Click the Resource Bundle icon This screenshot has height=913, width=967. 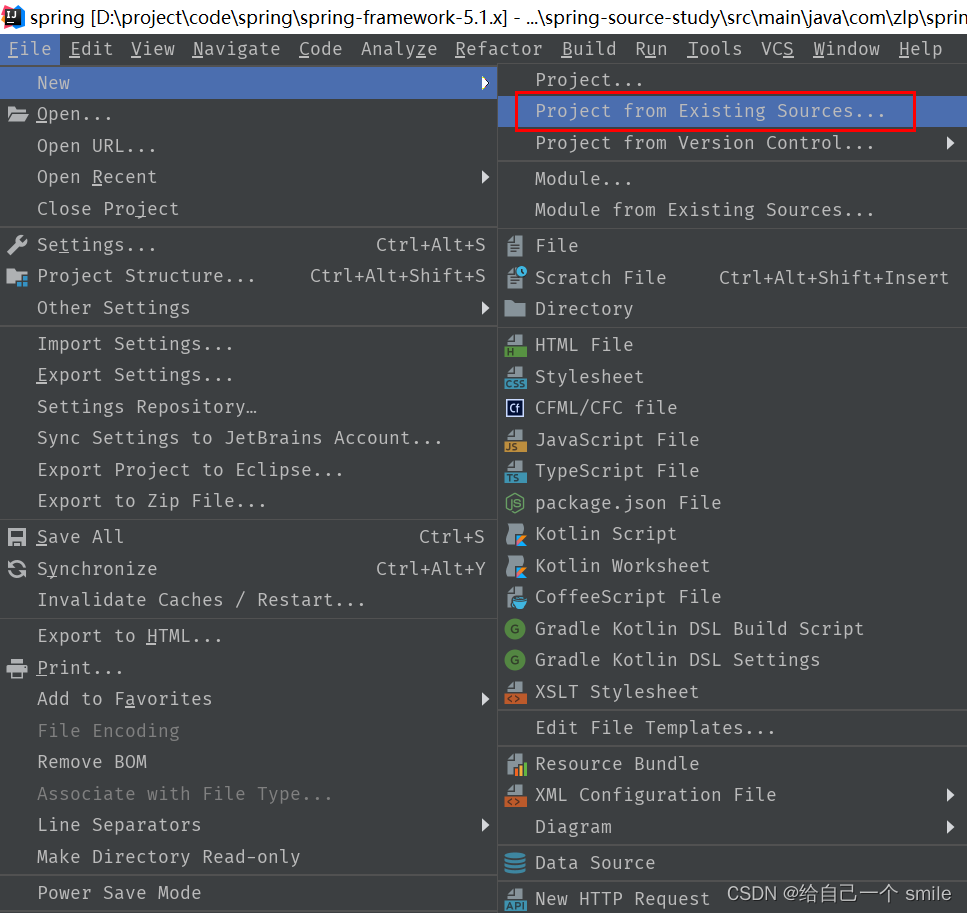pos(516,764)
